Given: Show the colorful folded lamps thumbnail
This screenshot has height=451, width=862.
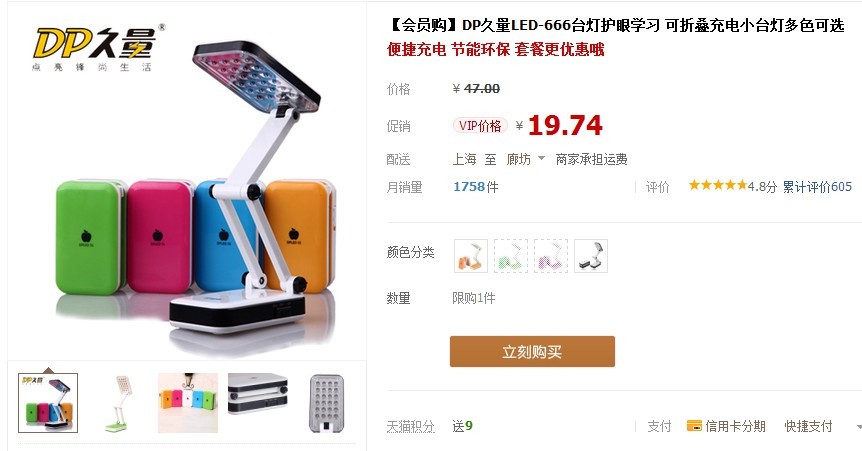Looking at the screenshot, I should click(x=188, y=403).
